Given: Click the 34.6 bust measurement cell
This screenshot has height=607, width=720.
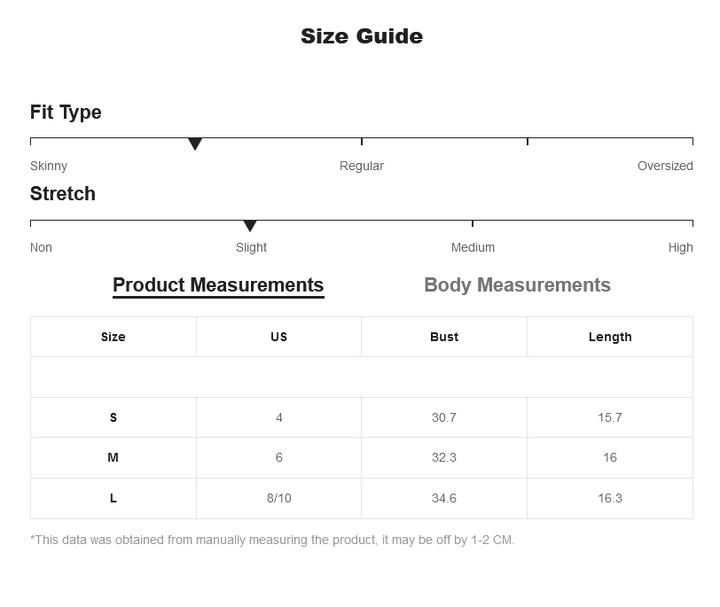Looking at the screenshot, I should 444,498.
